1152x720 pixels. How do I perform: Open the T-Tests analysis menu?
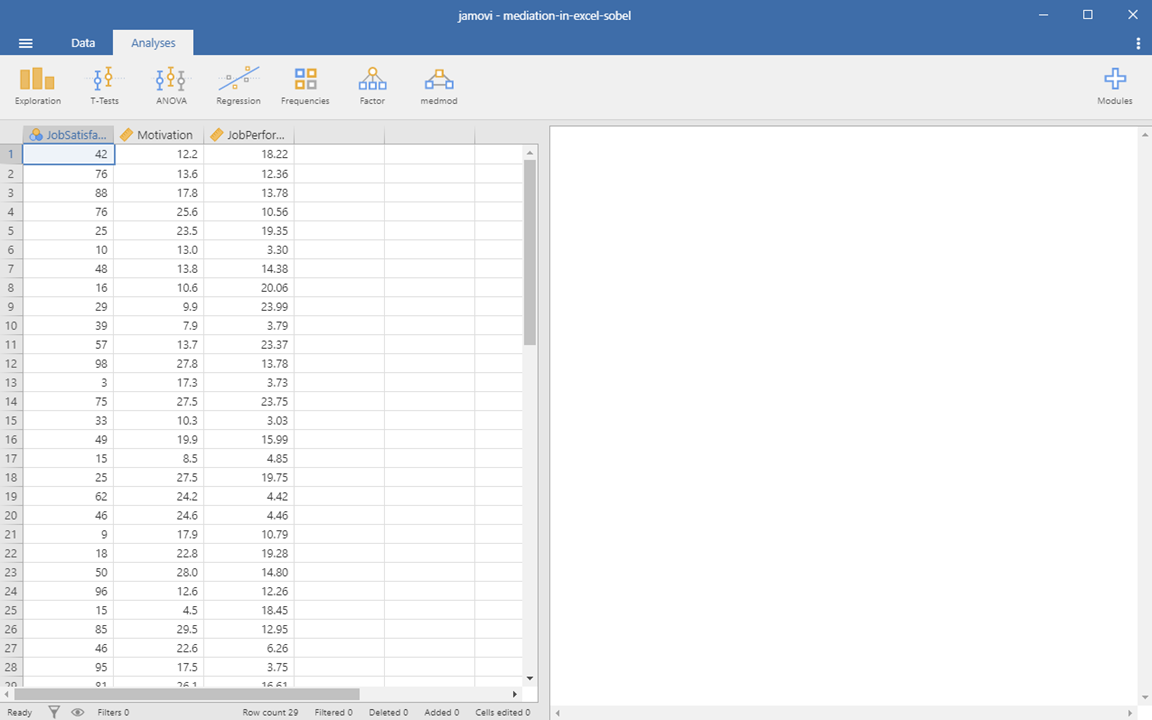104,85
